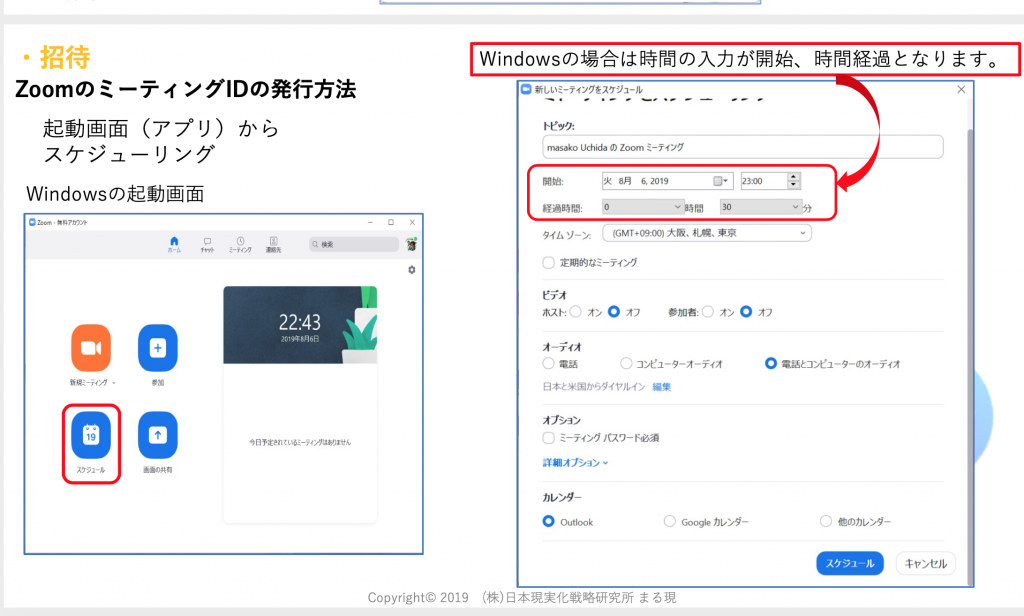Viewport: 1024px width, 616px height.
Task: Open the calendar picker icon in start date field
Action: click(x=718, y=181)
